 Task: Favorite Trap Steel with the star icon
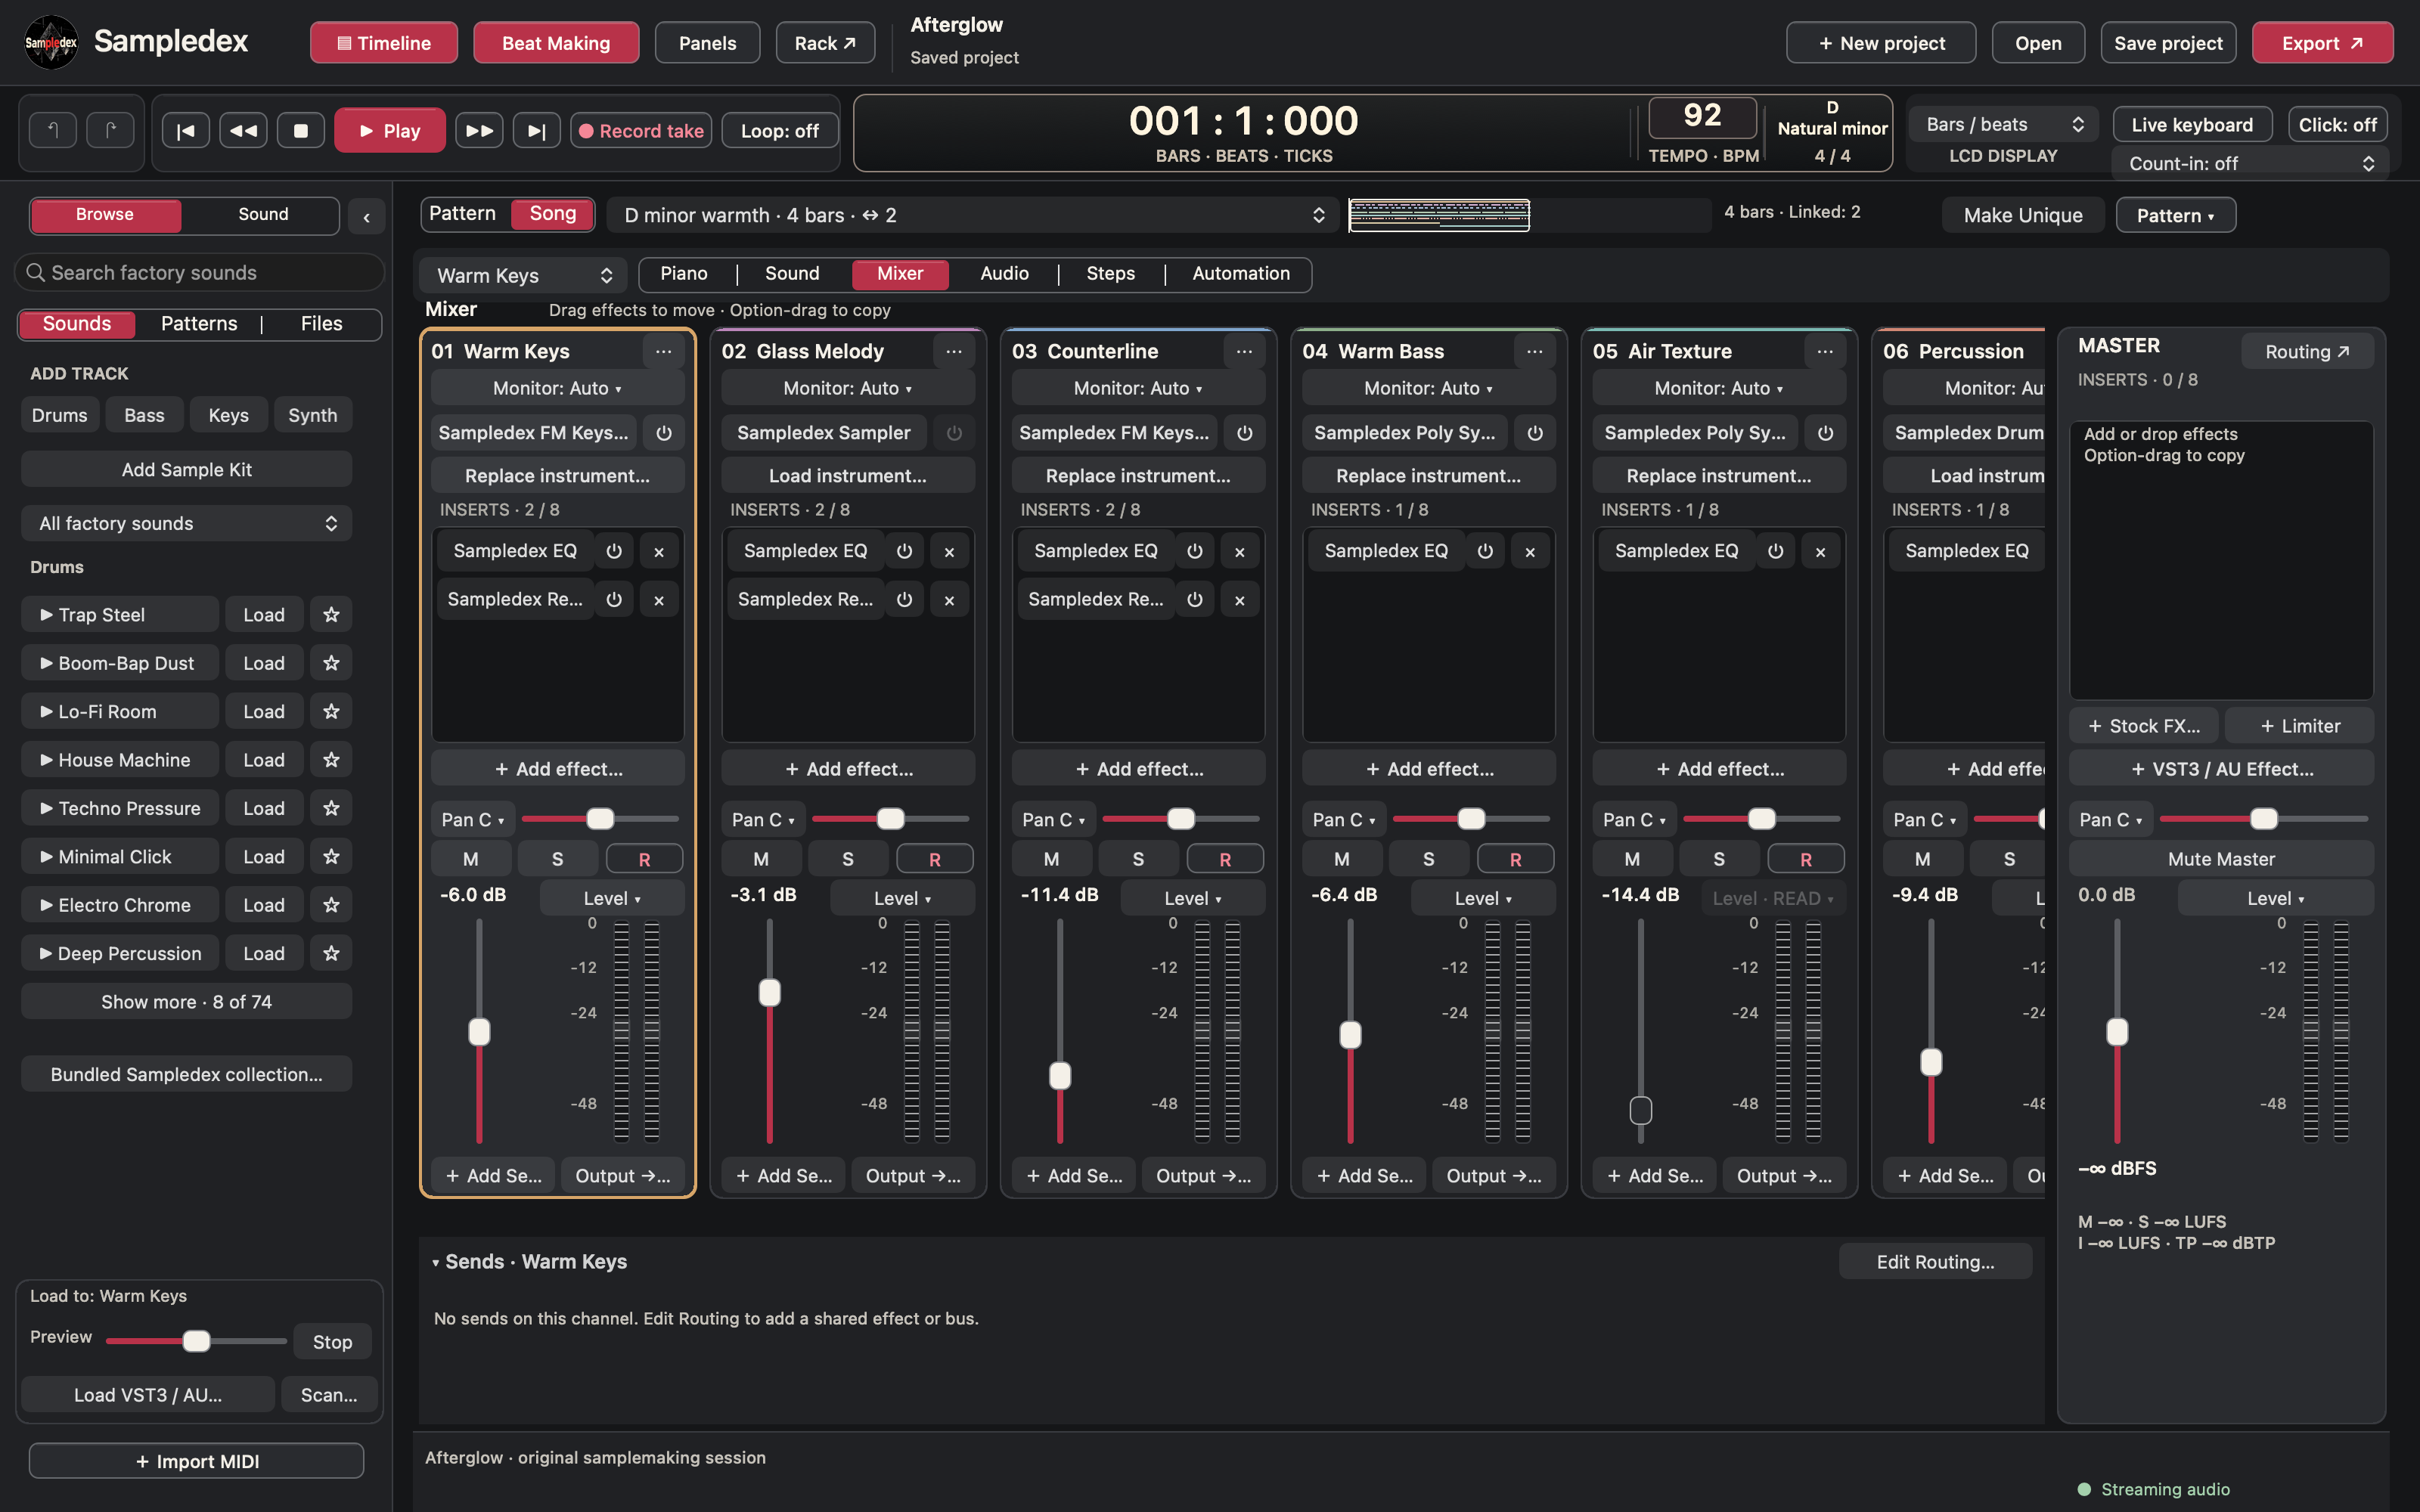(331, 615)
